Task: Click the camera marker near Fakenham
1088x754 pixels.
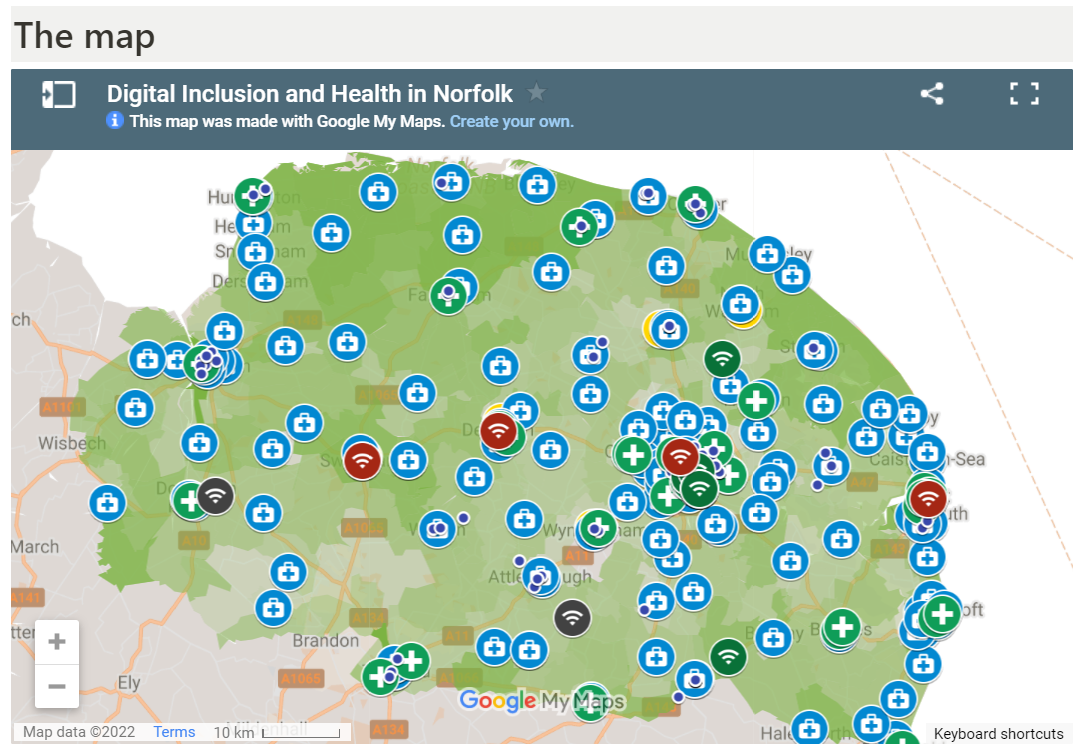Action: 450,291
